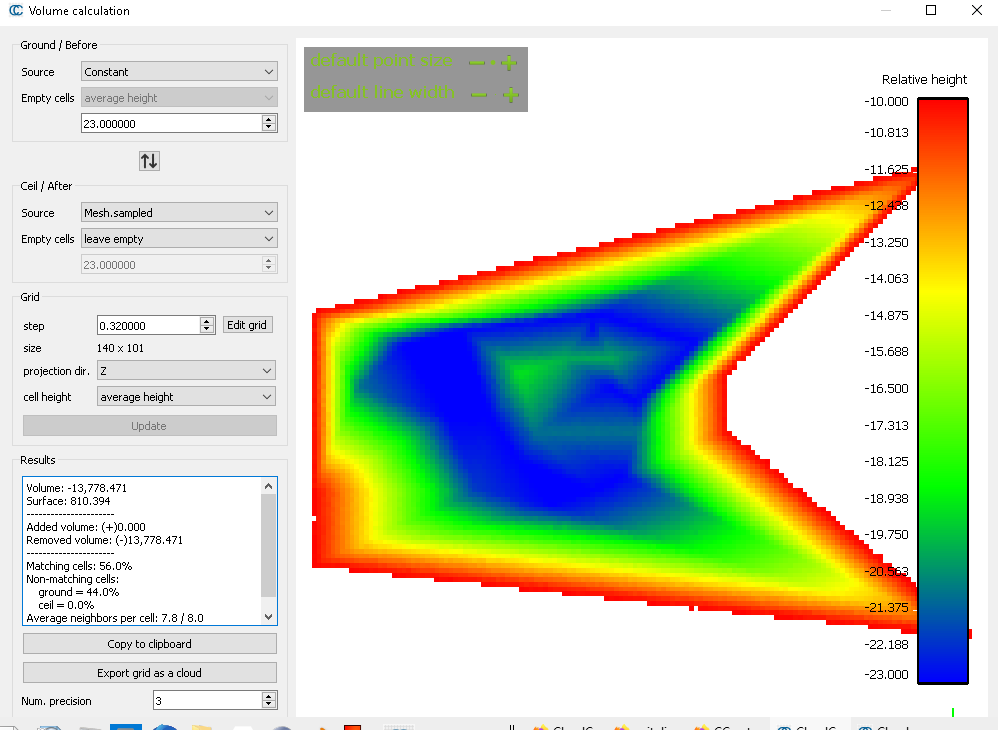Click the Ground constant height value field
Screen dimensions: 998x730
(170, 124)
